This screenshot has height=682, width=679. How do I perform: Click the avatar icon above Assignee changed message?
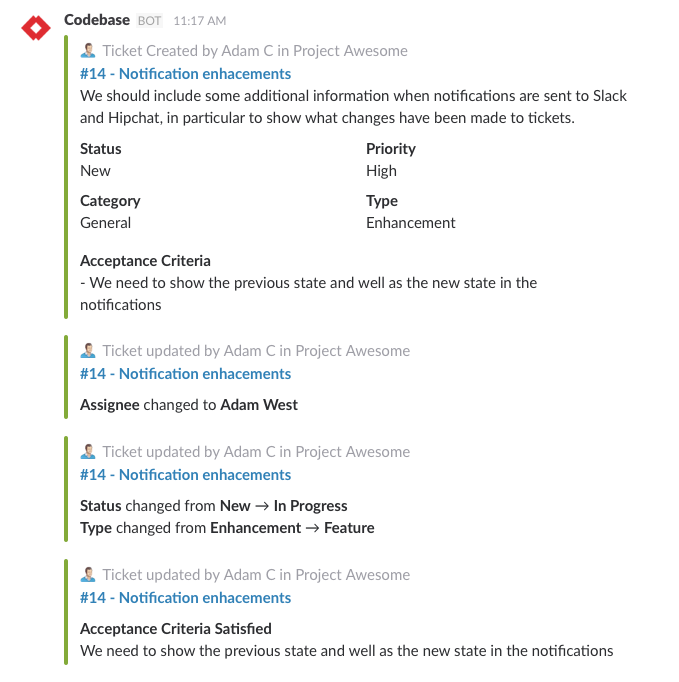pos(88,351)
